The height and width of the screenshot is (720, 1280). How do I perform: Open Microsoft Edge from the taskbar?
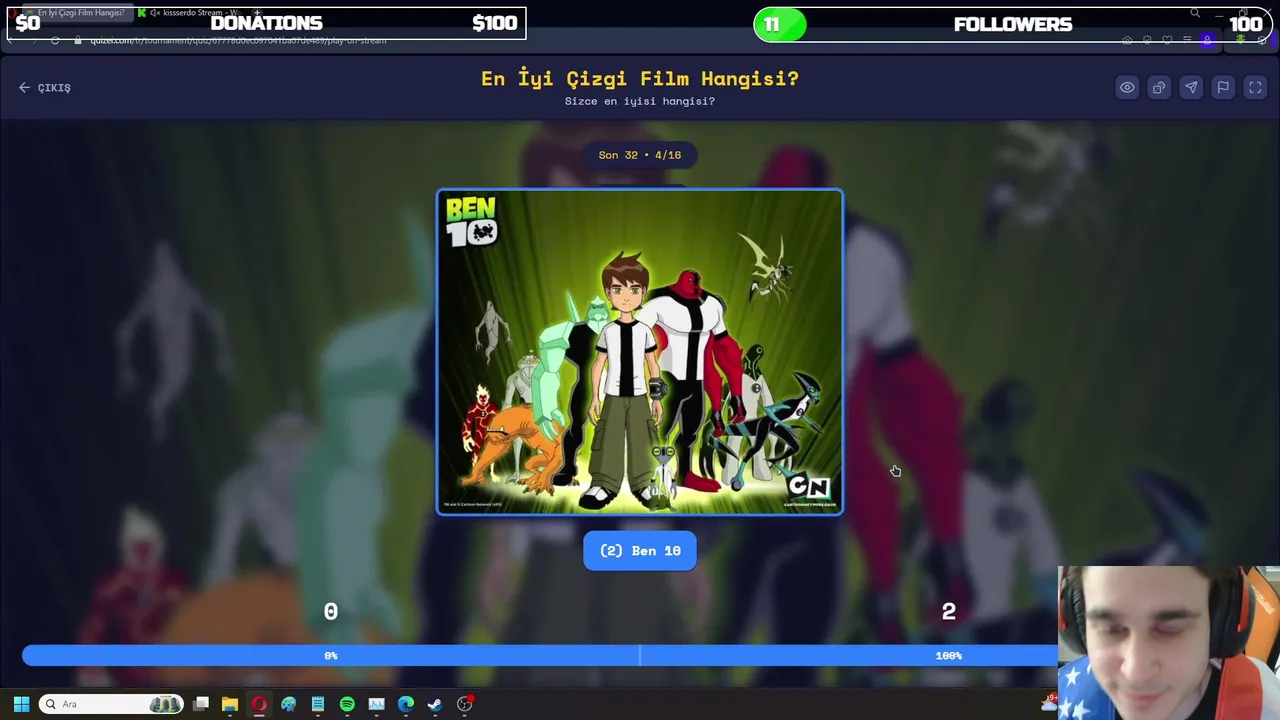pyautogui.click(x=406, y=704)
